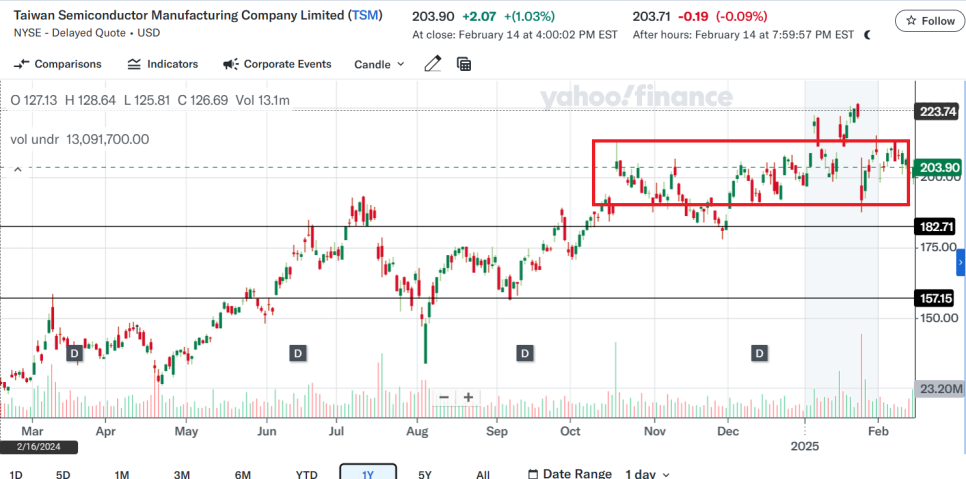Select the pencil drawing tool icon
The height and width of the screenshot is (479, 966).
(x=433, y=63)
